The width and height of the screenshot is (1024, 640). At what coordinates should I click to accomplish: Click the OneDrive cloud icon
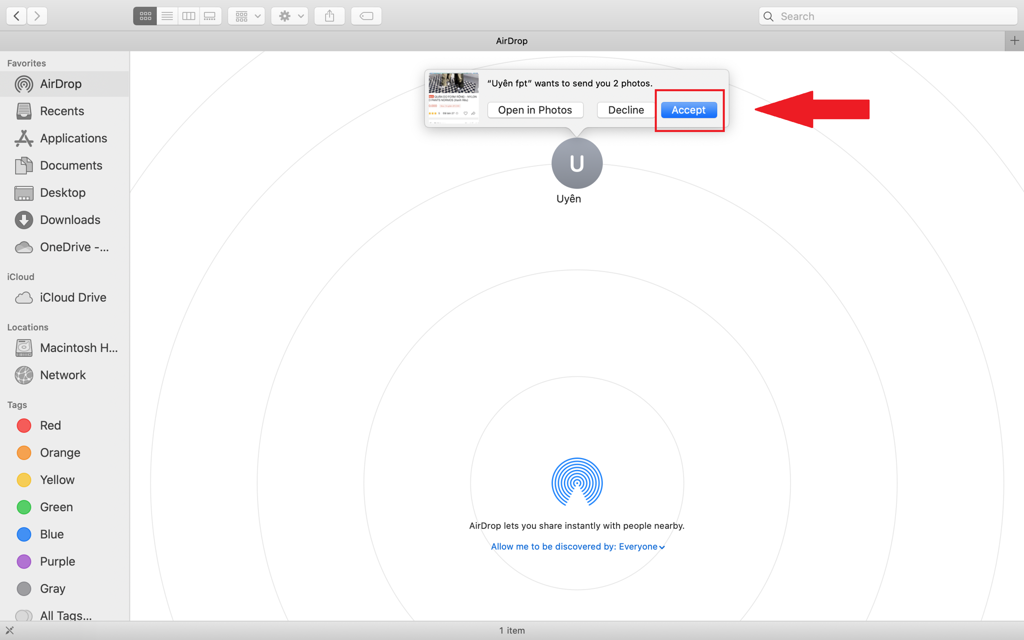coord(24,248)
